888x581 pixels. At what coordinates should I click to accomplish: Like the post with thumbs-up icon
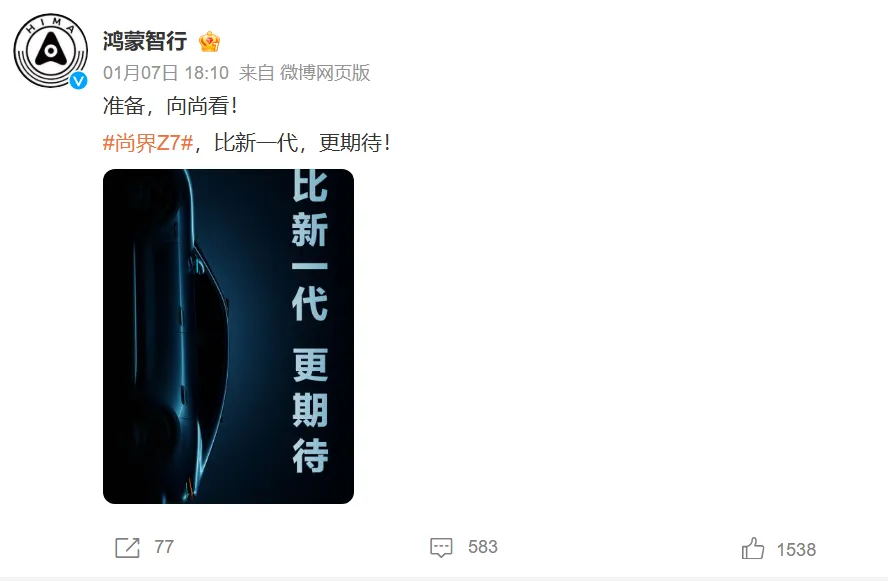click(x=753, y=548)
